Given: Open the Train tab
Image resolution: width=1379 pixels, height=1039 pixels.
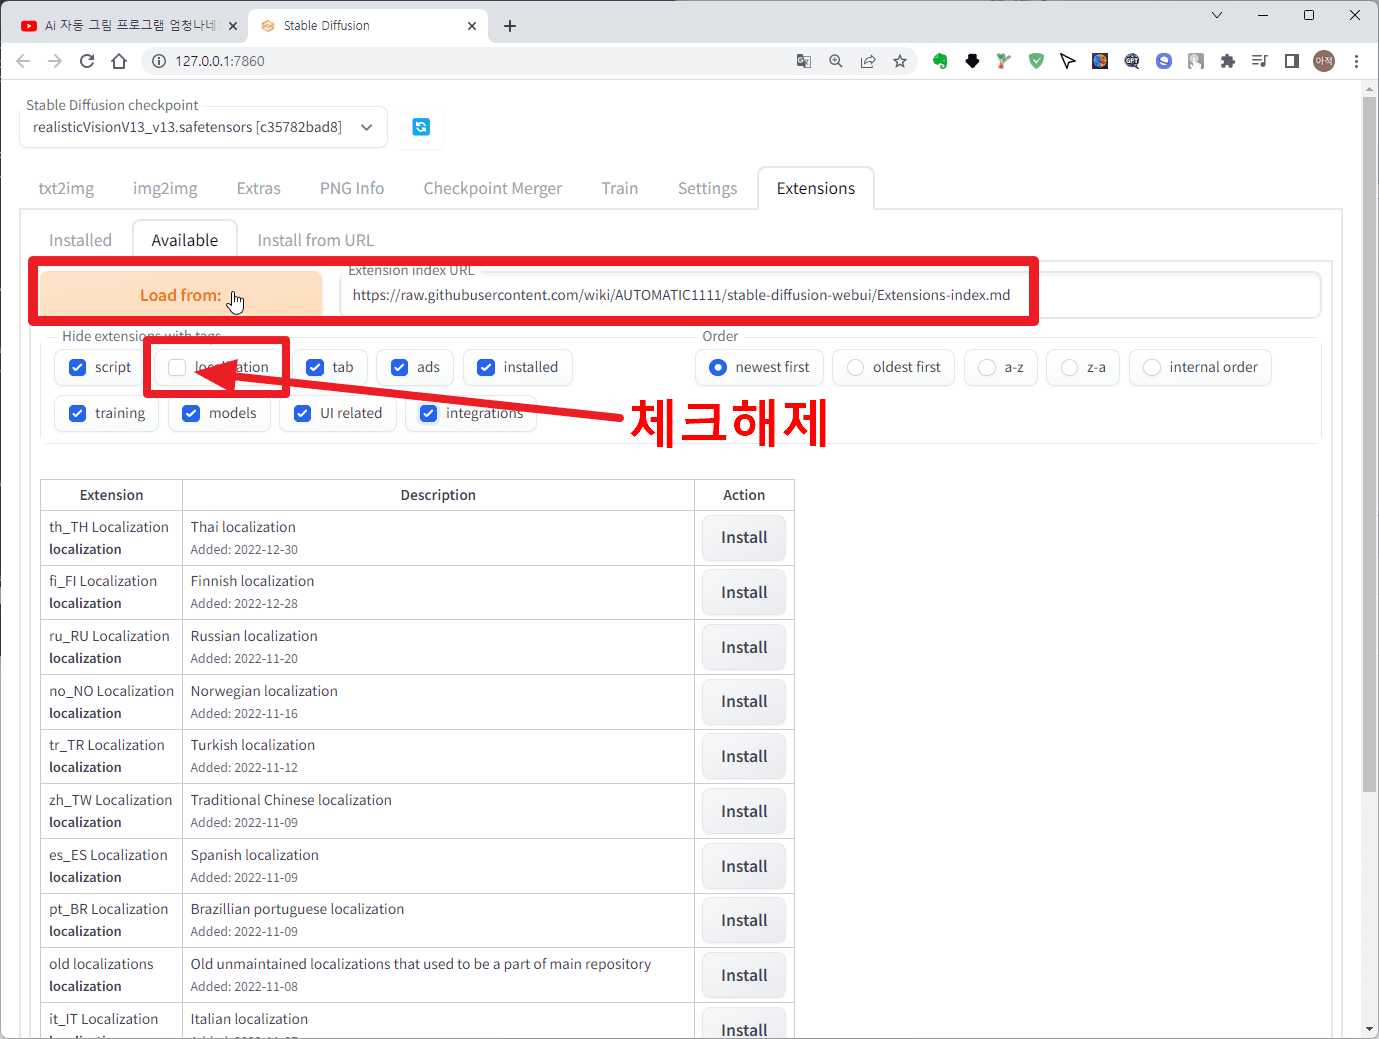Looking at the screenshot, I should (x=619, y=188).
